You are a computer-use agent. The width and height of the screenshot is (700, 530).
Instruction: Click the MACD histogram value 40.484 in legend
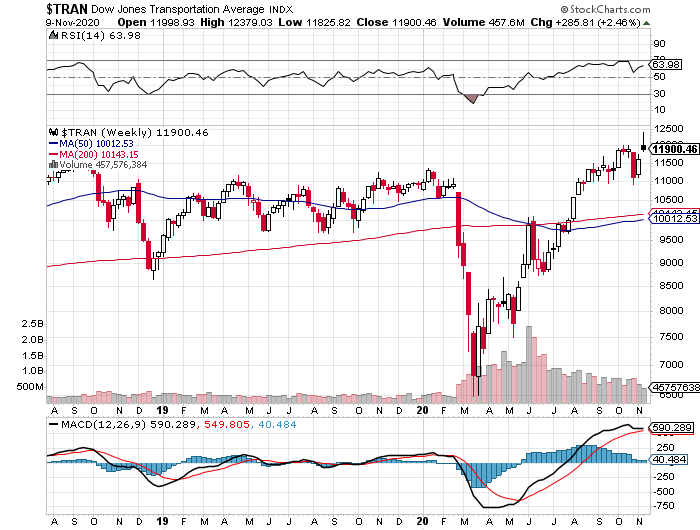pyautogui.click(x=277, y=425)
